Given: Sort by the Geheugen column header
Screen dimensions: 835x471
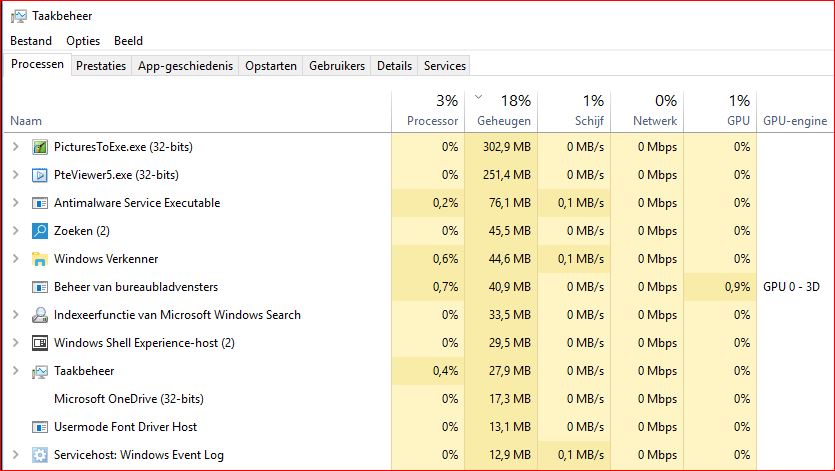Looking at the screenshot, I should coord(501,111).
